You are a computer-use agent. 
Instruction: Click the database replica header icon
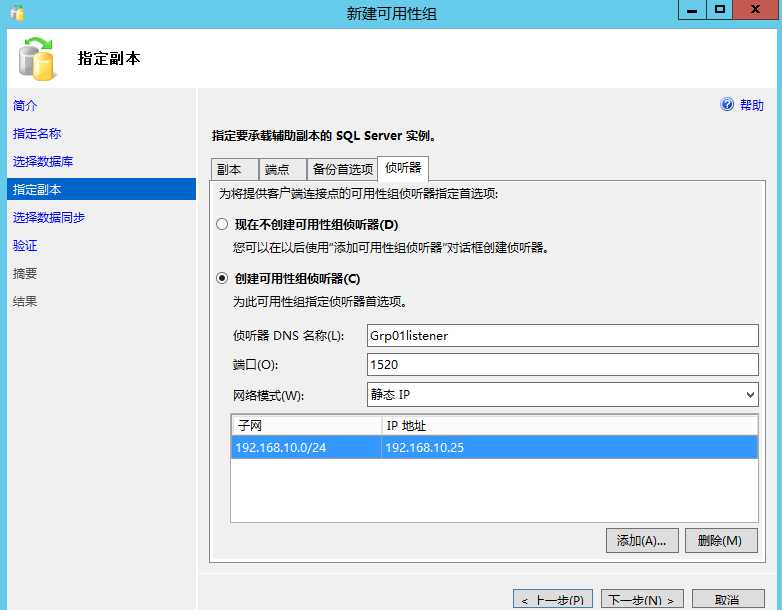pos(36,58)
